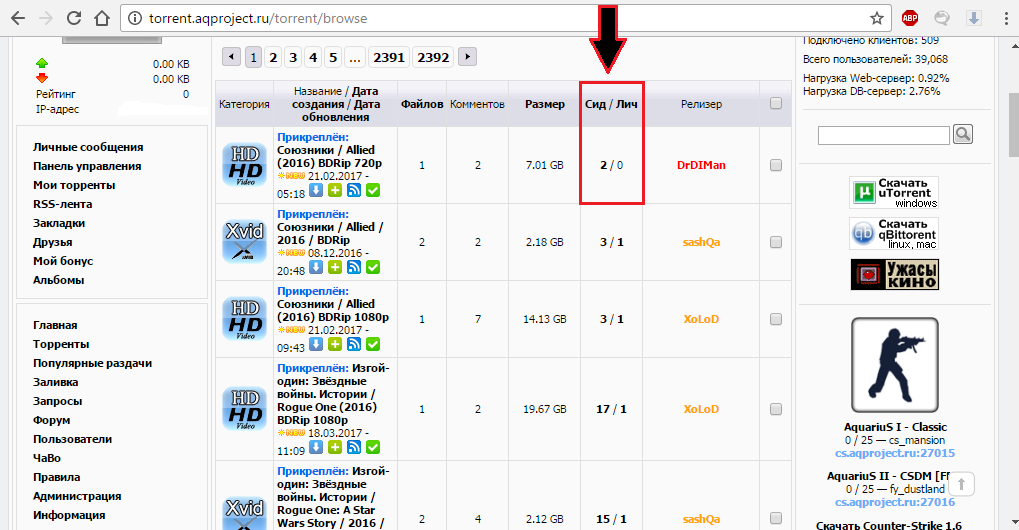
Task: Go to previous page arrow in pagination
Action: pyautogui.click(x=231, y=57)
